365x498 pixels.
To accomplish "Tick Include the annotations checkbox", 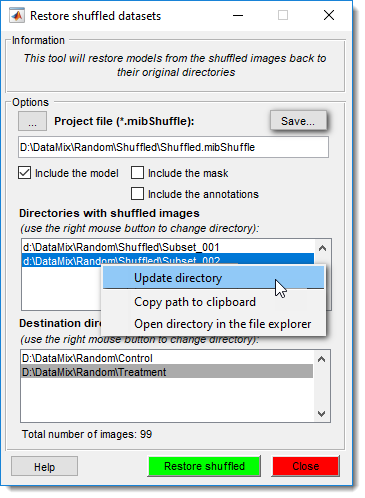I will click(137, 194).
